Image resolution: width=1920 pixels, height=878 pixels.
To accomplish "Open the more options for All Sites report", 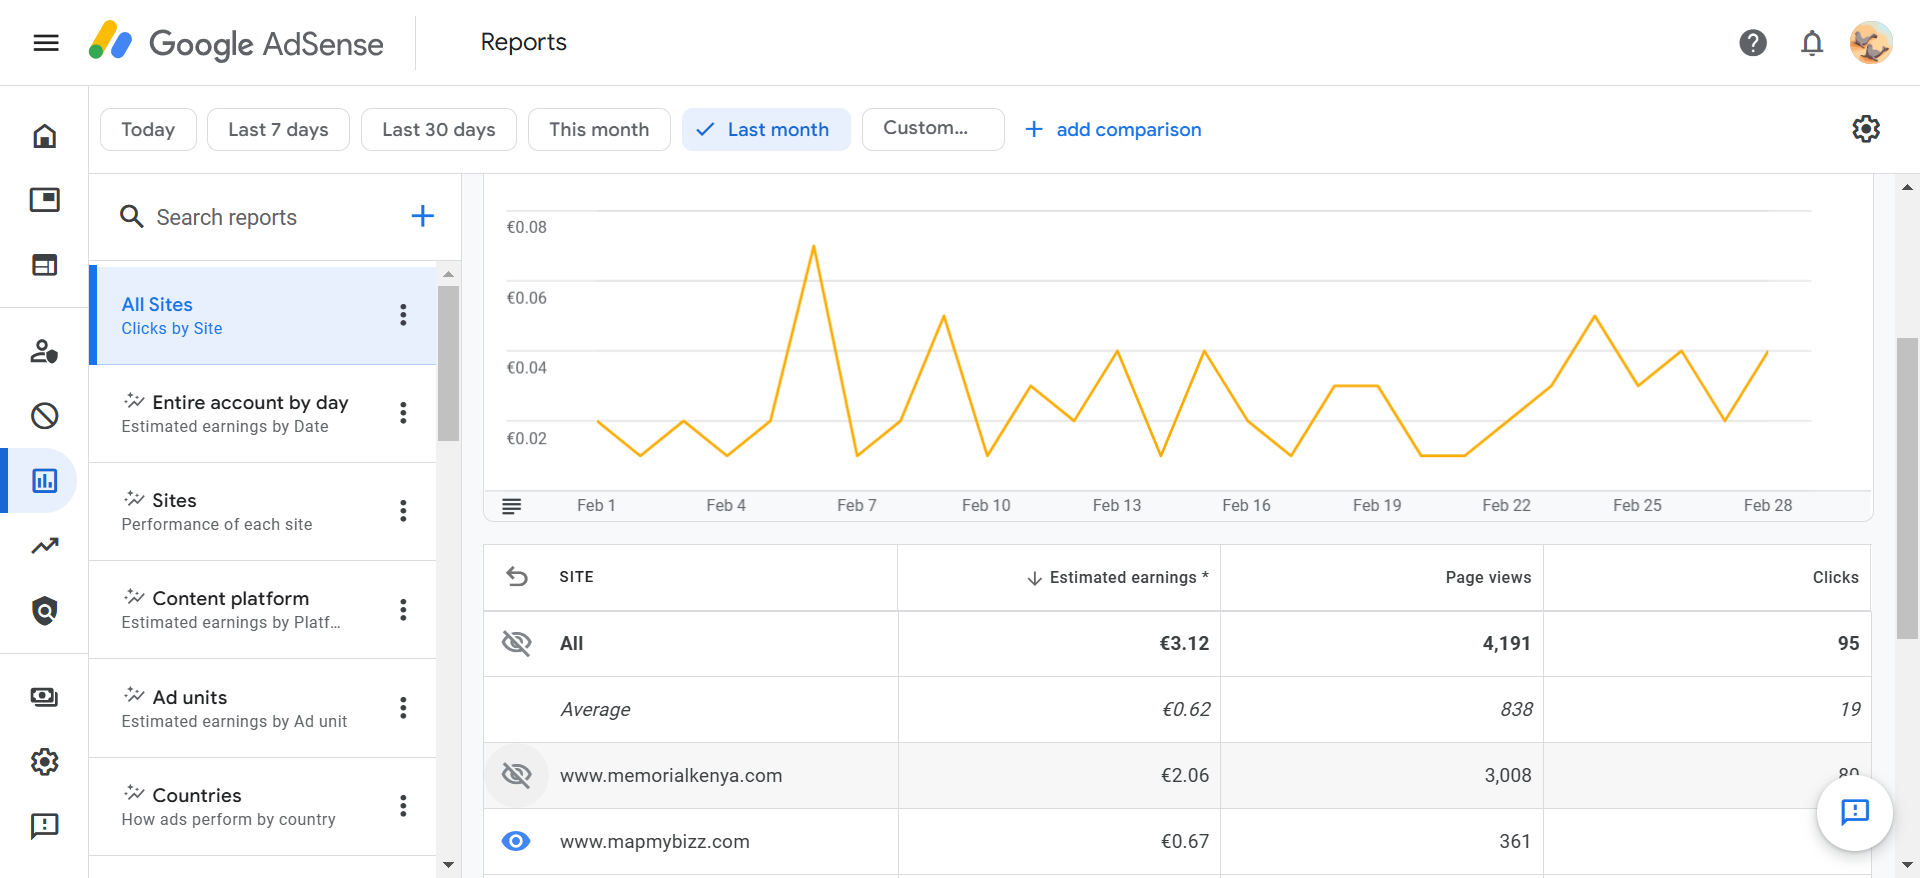I will tap(403, 315).
